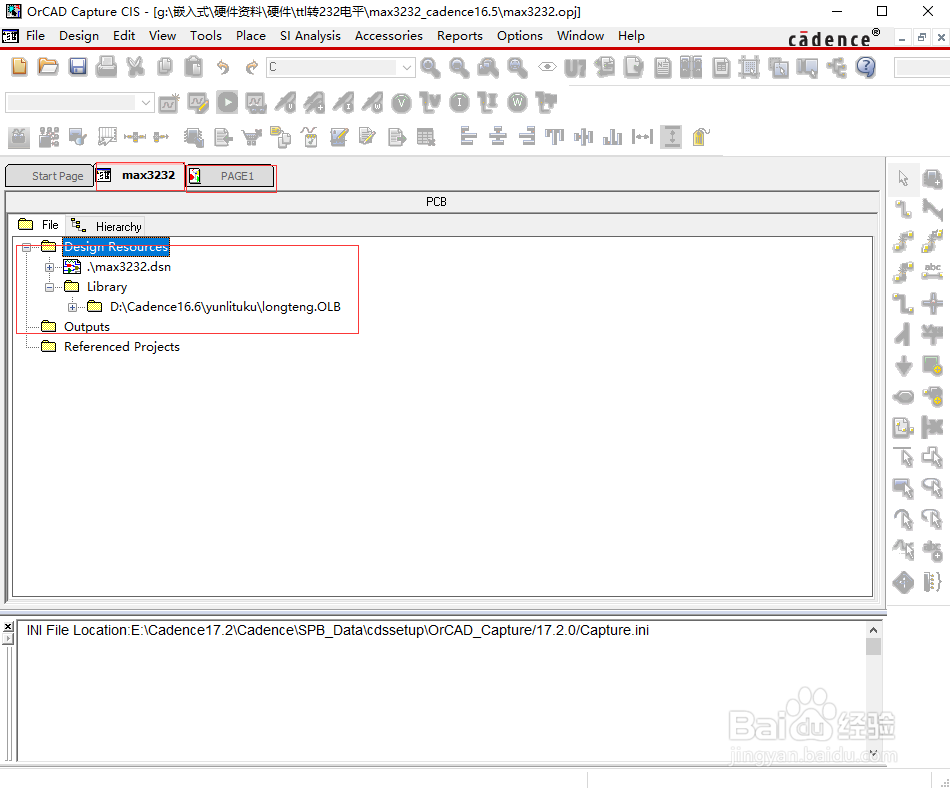Open the Help menu
Screen dimensions: 950x788
point(631,36)
